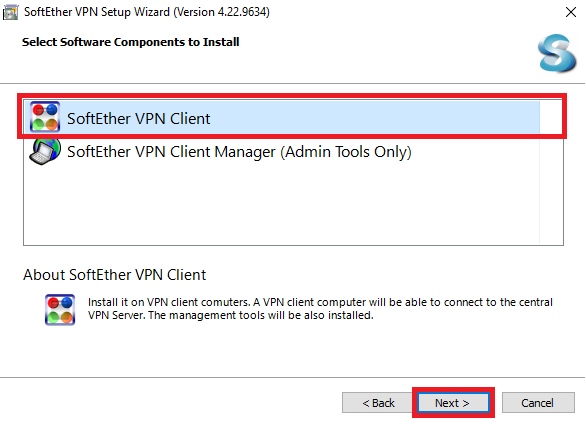Click 'The management tools will be also installed' text
Screen dimensions: 586x424
point(260,315)
